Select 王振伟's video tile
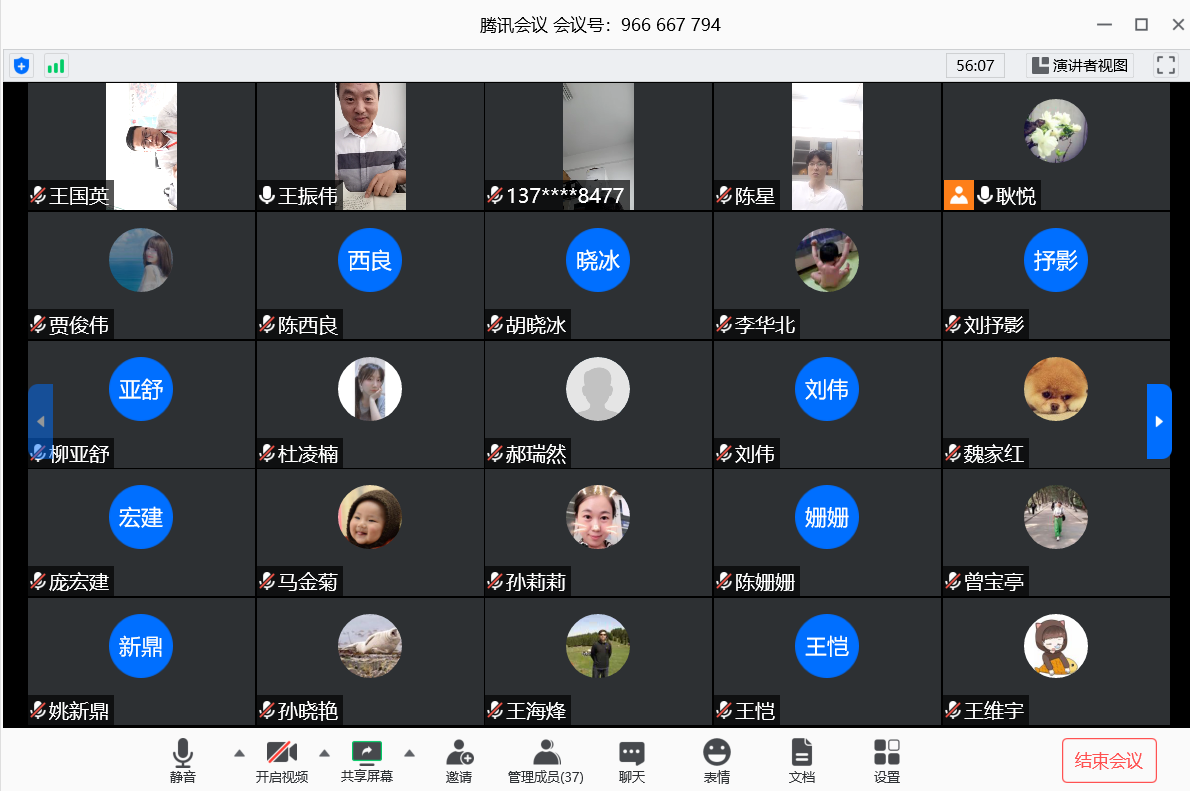1190x791 pixels. [x=370, y=146]
